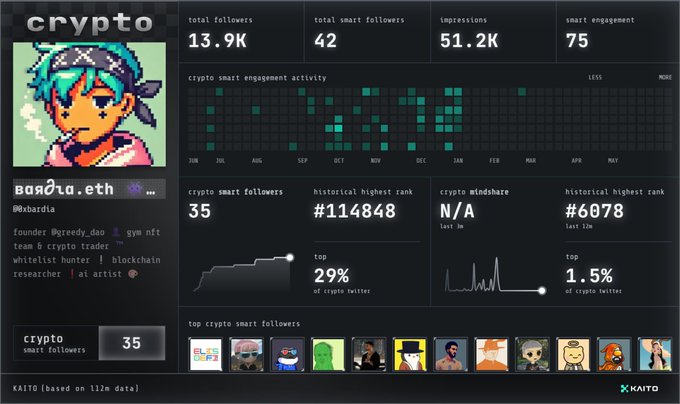Click the 13.9K total followers value

[x=217, y=41]
